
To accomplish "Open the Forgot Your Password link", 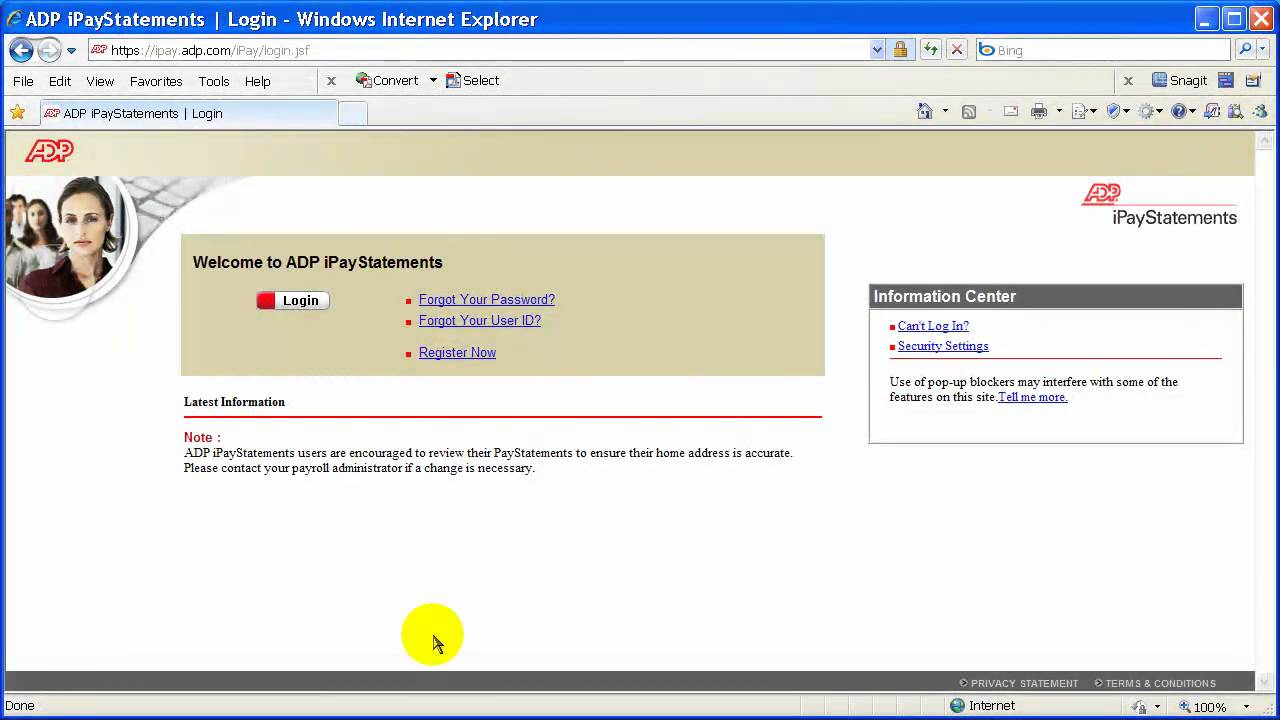I will coord(487,300).
